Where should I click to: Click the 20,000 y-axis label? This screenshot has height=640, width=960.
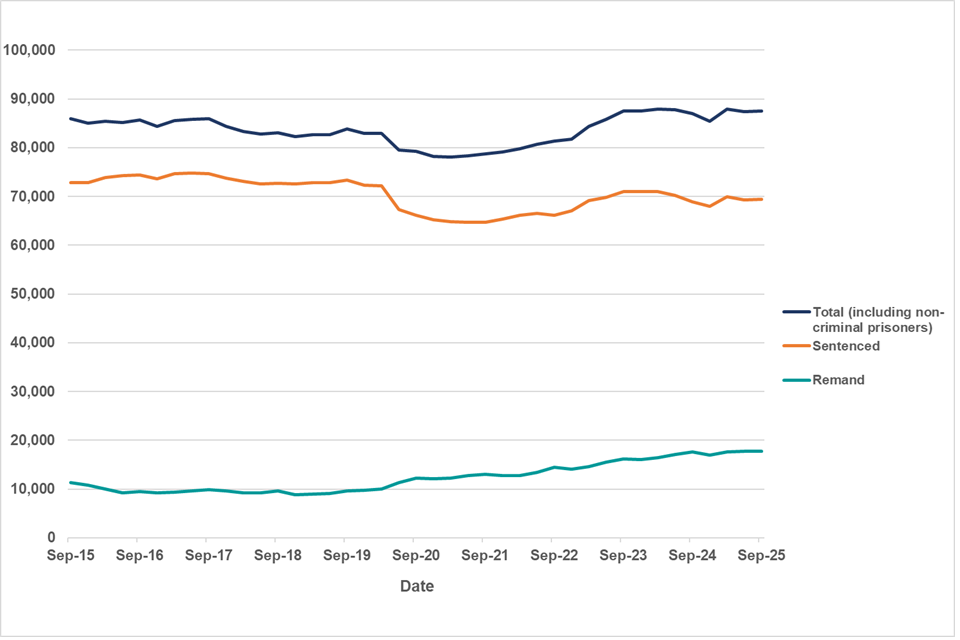33,440
